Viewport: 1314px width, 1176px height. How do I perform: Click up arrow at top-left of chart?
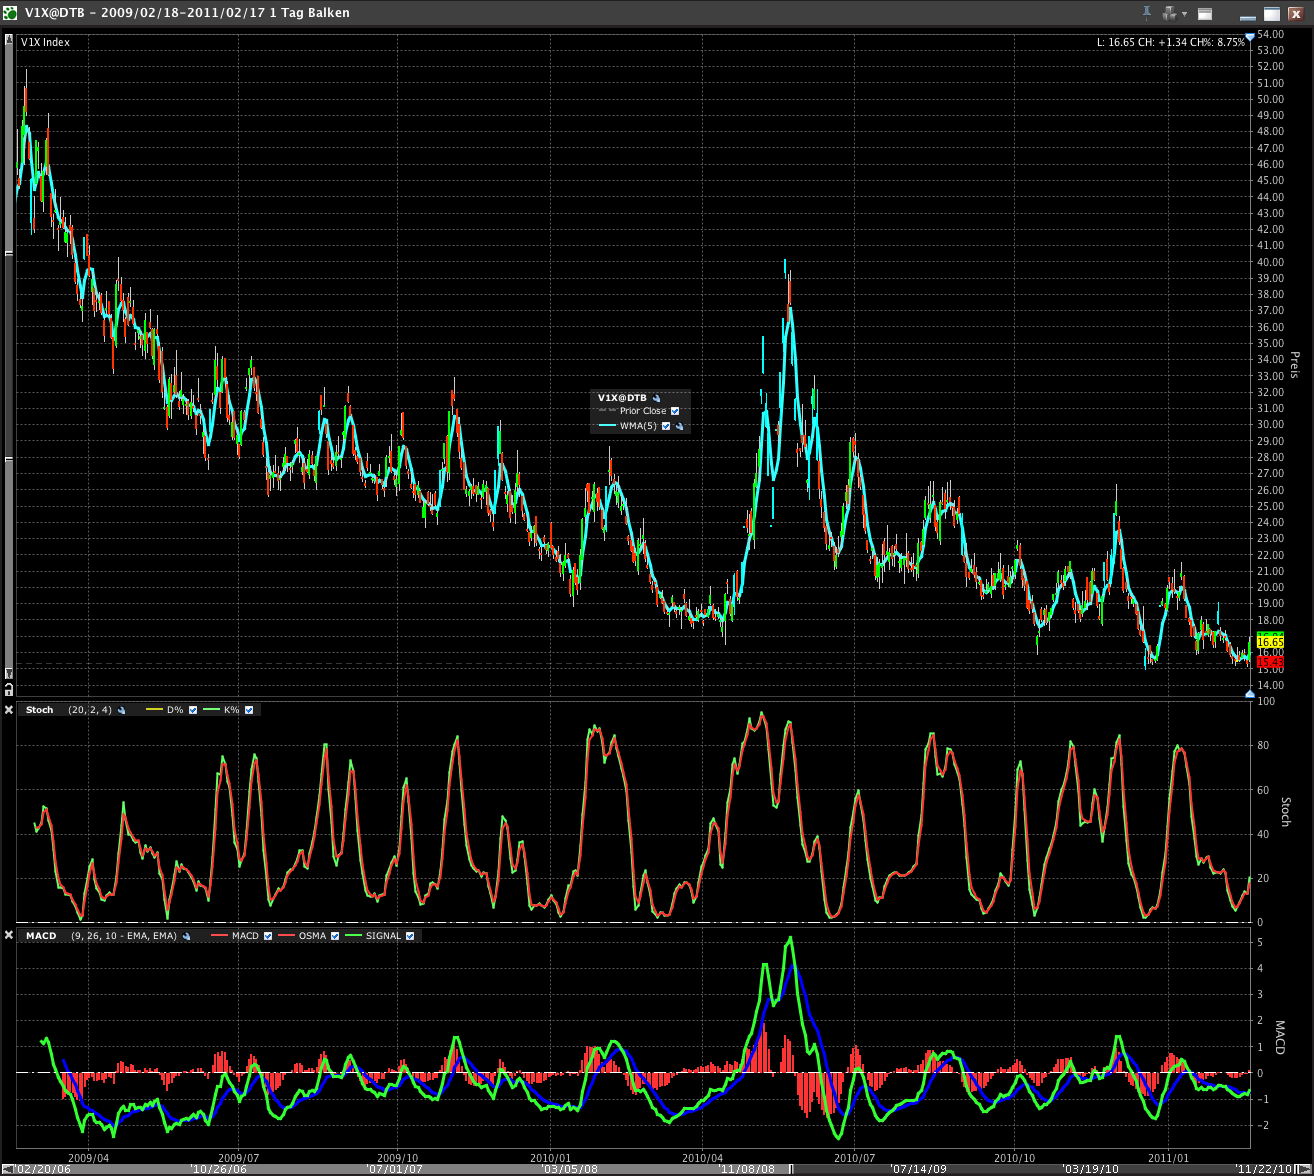coord(9,39)
